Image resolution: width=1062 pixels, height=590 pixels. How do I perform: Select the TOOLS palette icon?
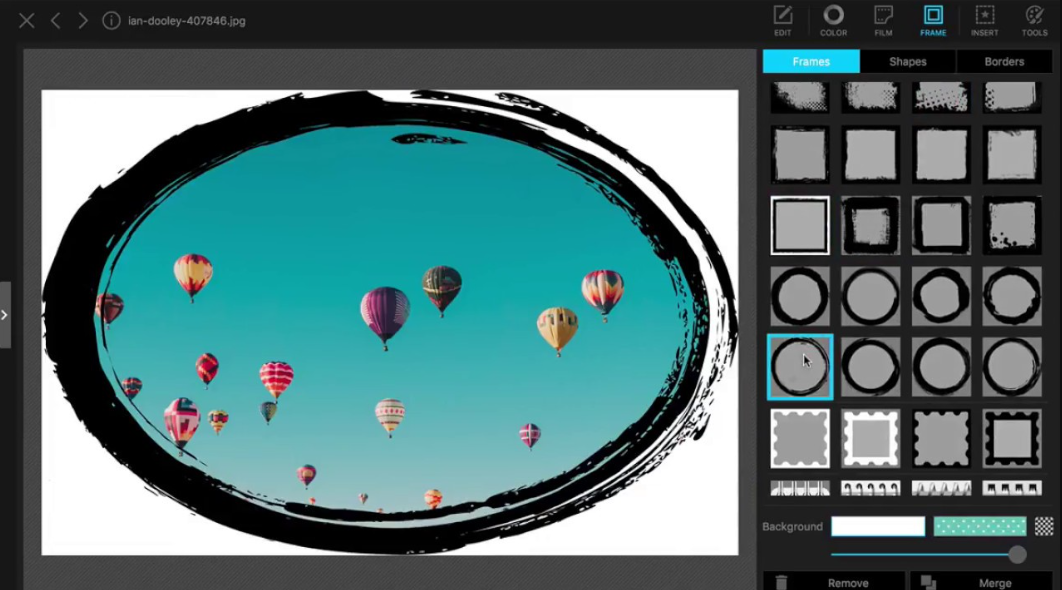click(1034, 20)
